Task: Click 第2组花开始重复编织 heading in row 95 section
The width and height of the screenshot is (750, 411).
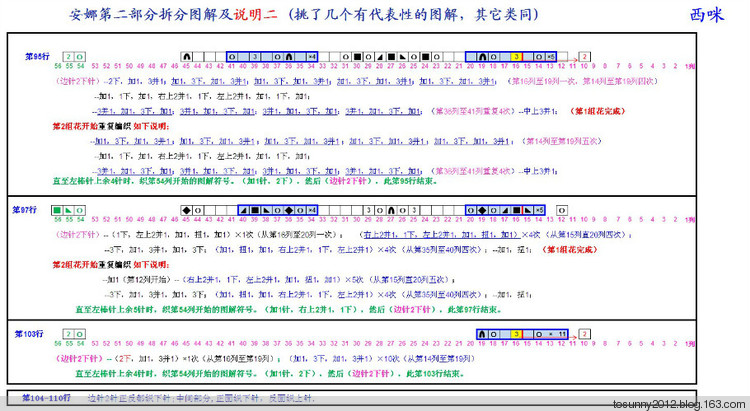Action: coord(92,126)
